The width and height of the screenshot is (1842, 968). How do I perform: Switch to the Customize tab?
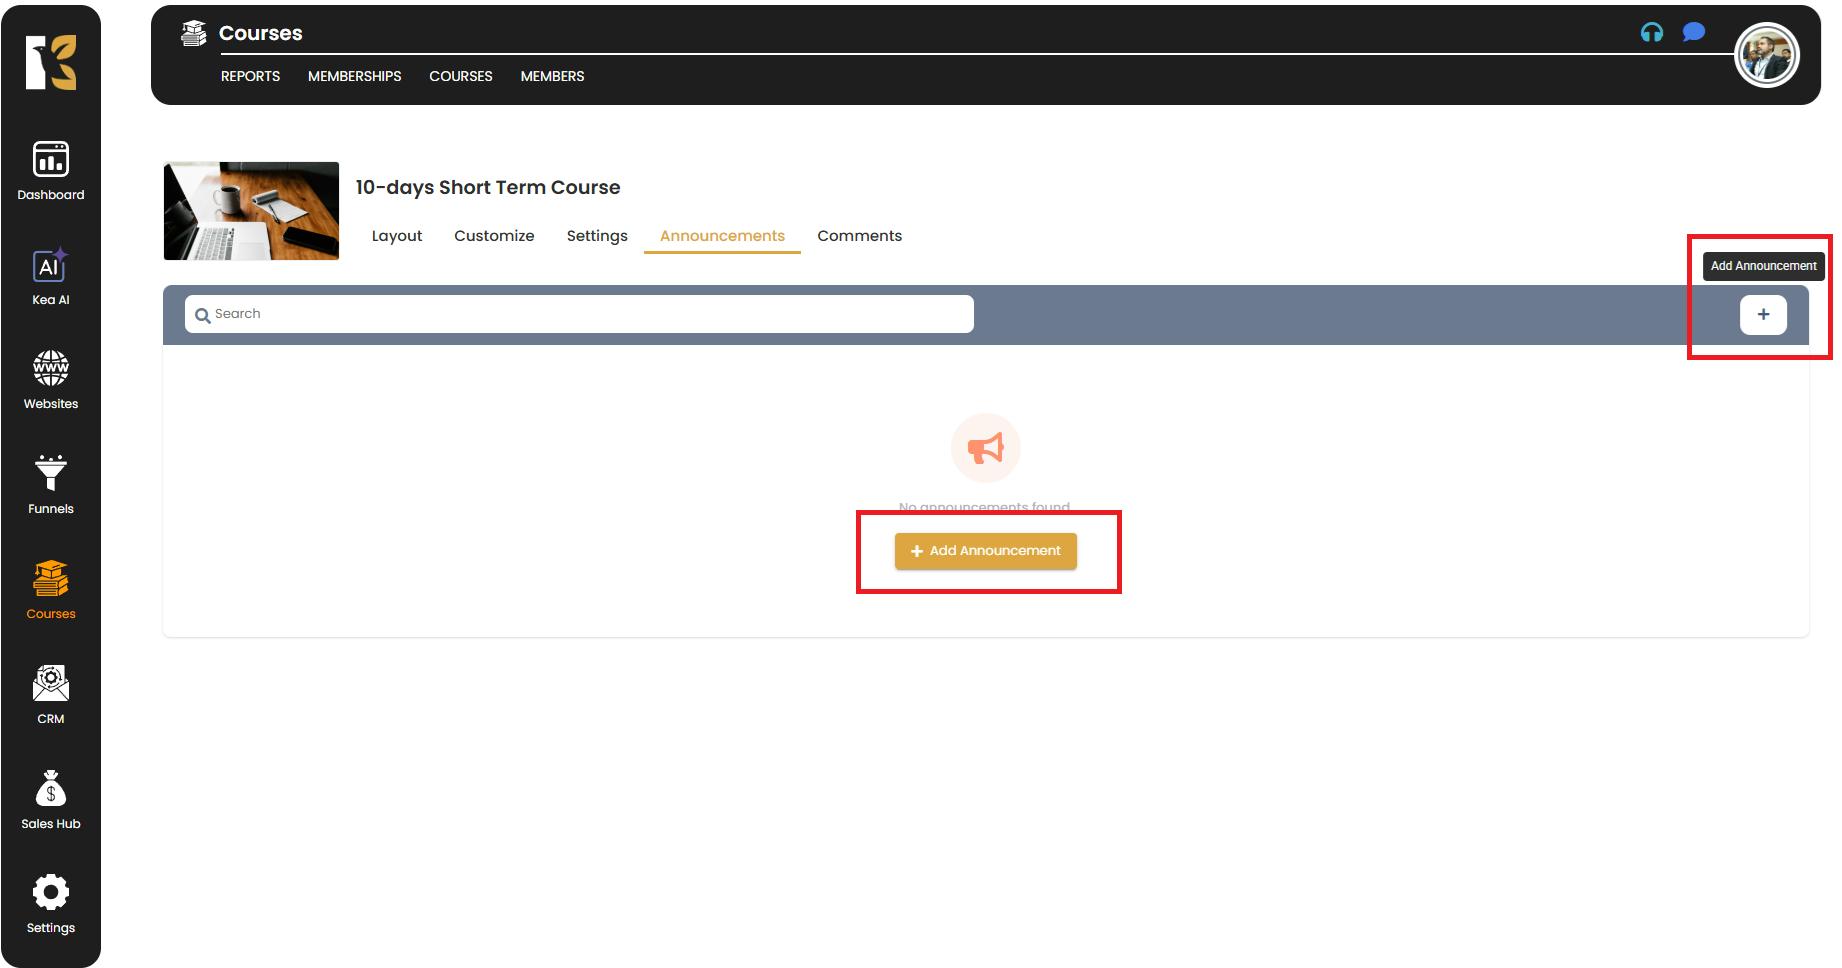click(494, 236)
